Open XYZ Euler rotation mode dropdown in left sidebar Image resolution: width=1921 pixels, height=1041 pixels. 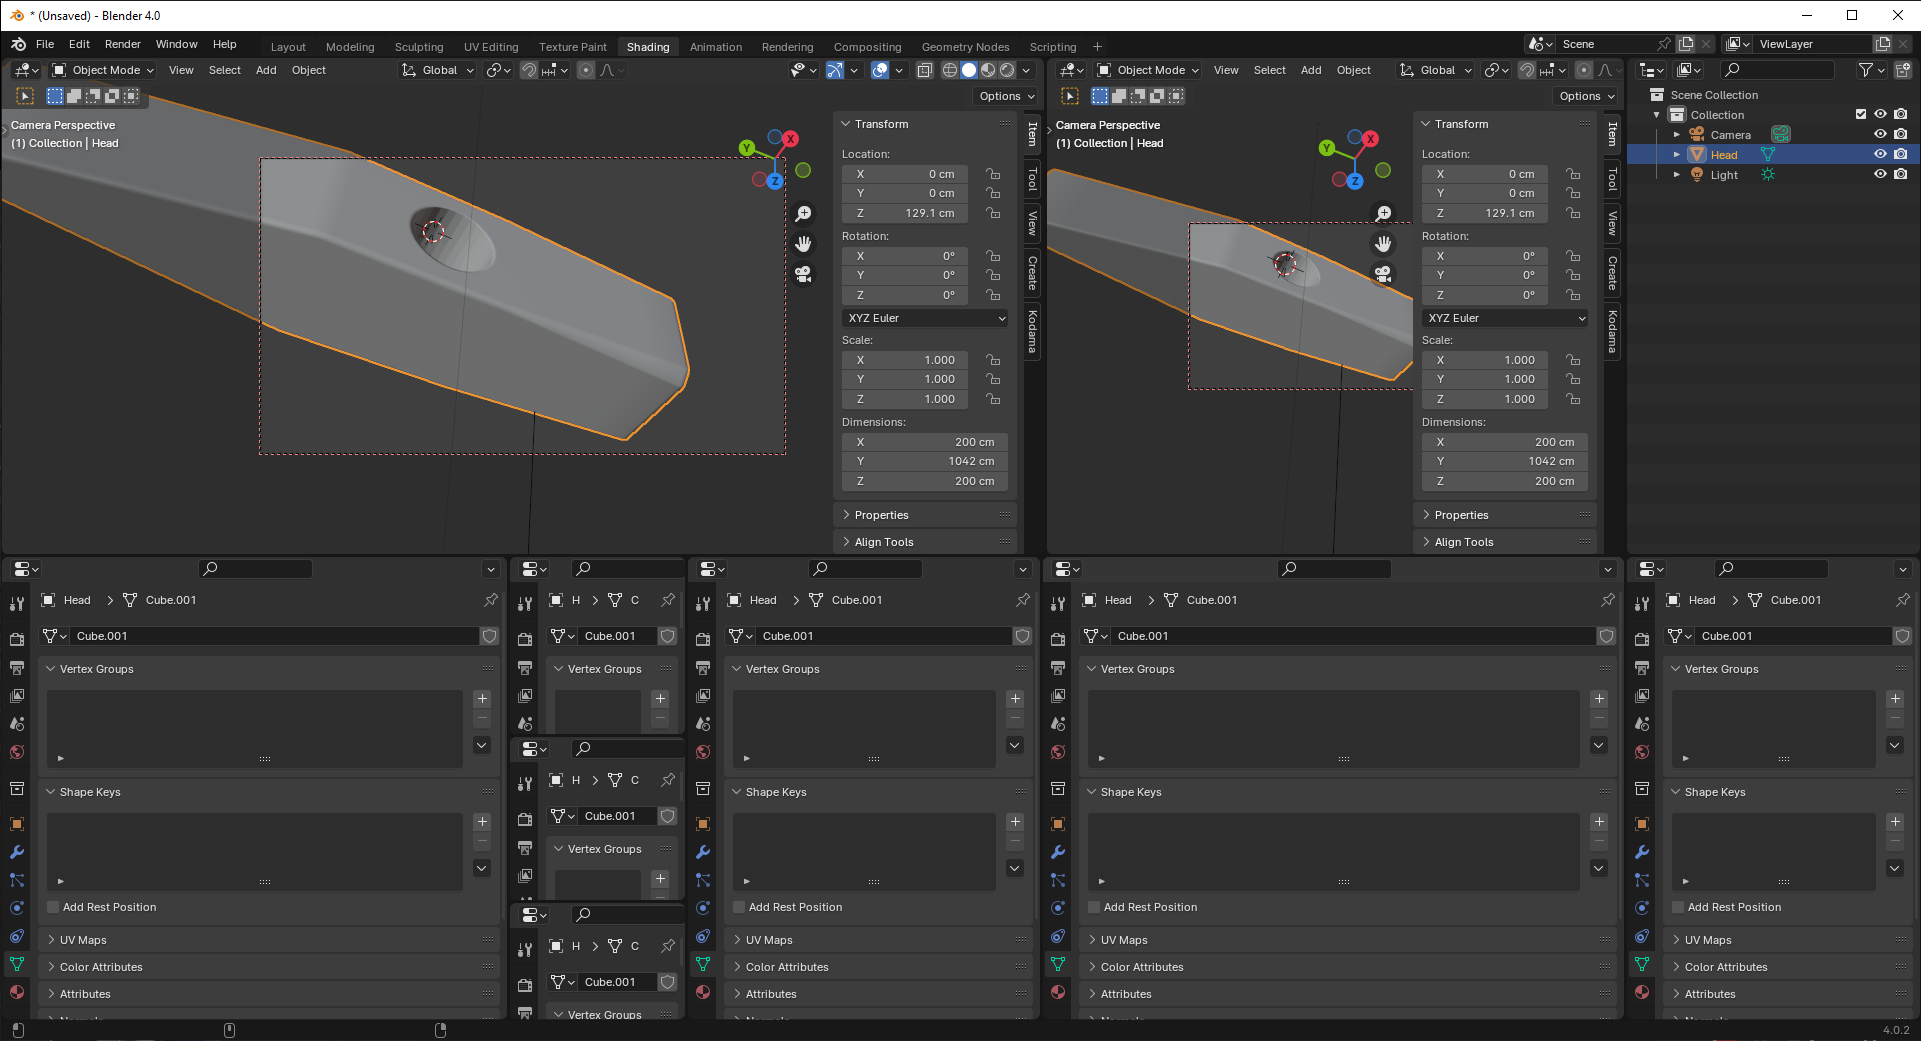coord(926,318)
